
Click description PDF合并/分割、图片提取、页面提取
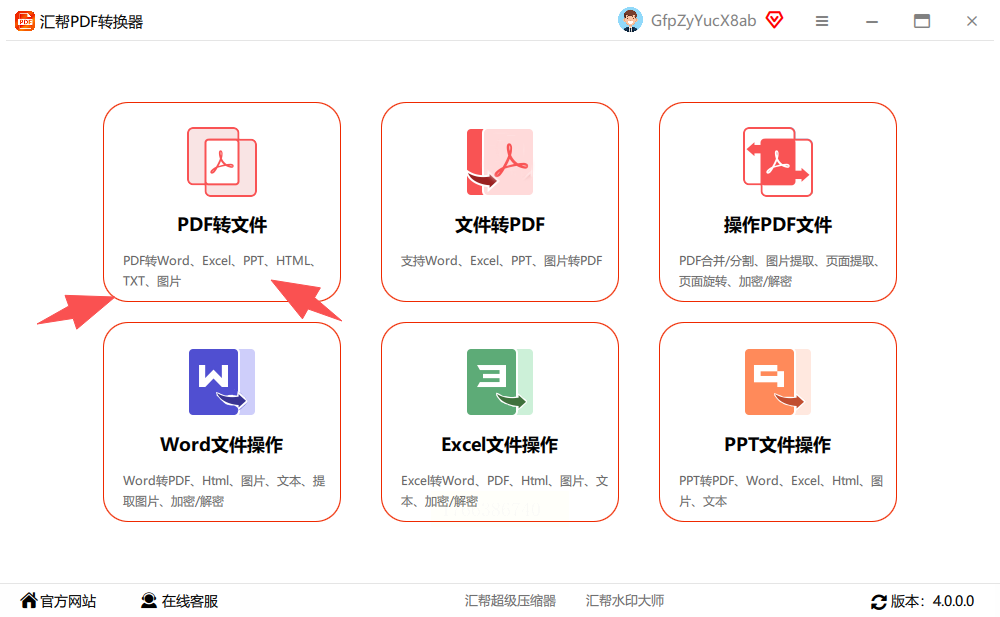coord(780,271)
